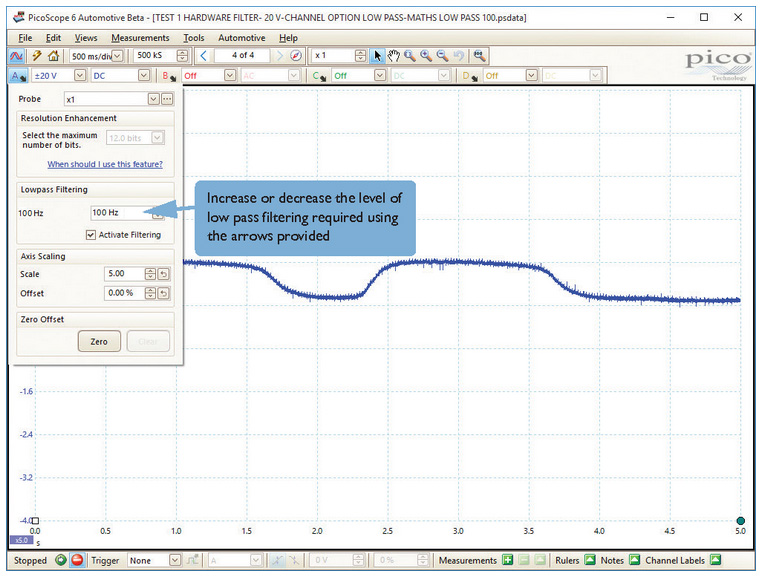The width and height of the screenshot is (762, 578).
Task: Click the lowpass 100 Hz frequency field
Action: (x=121, y=213)
